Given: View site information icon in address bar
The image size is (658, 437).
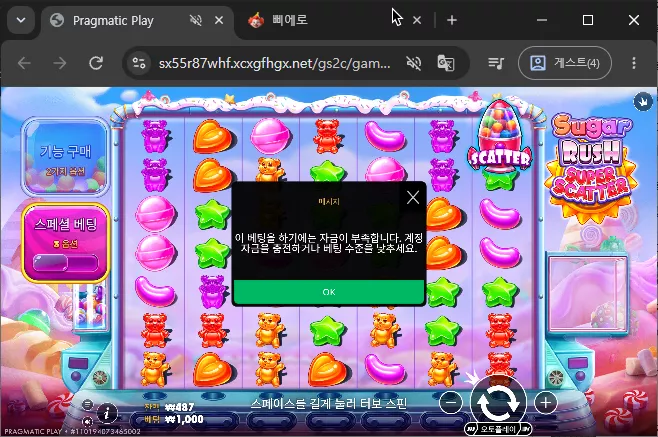Looking at the screenshot, I should pyautogui.click(x=139, y=63).
